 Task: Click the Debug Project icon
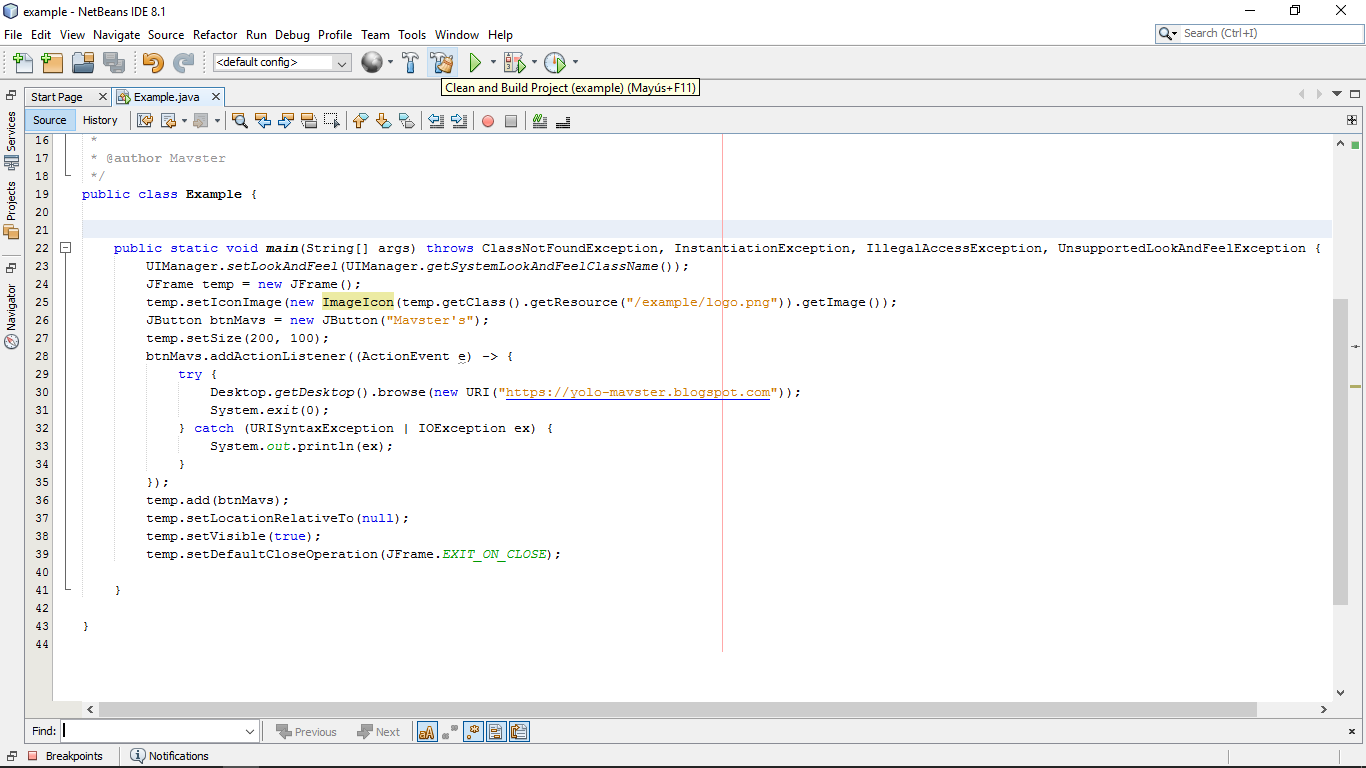514,62
